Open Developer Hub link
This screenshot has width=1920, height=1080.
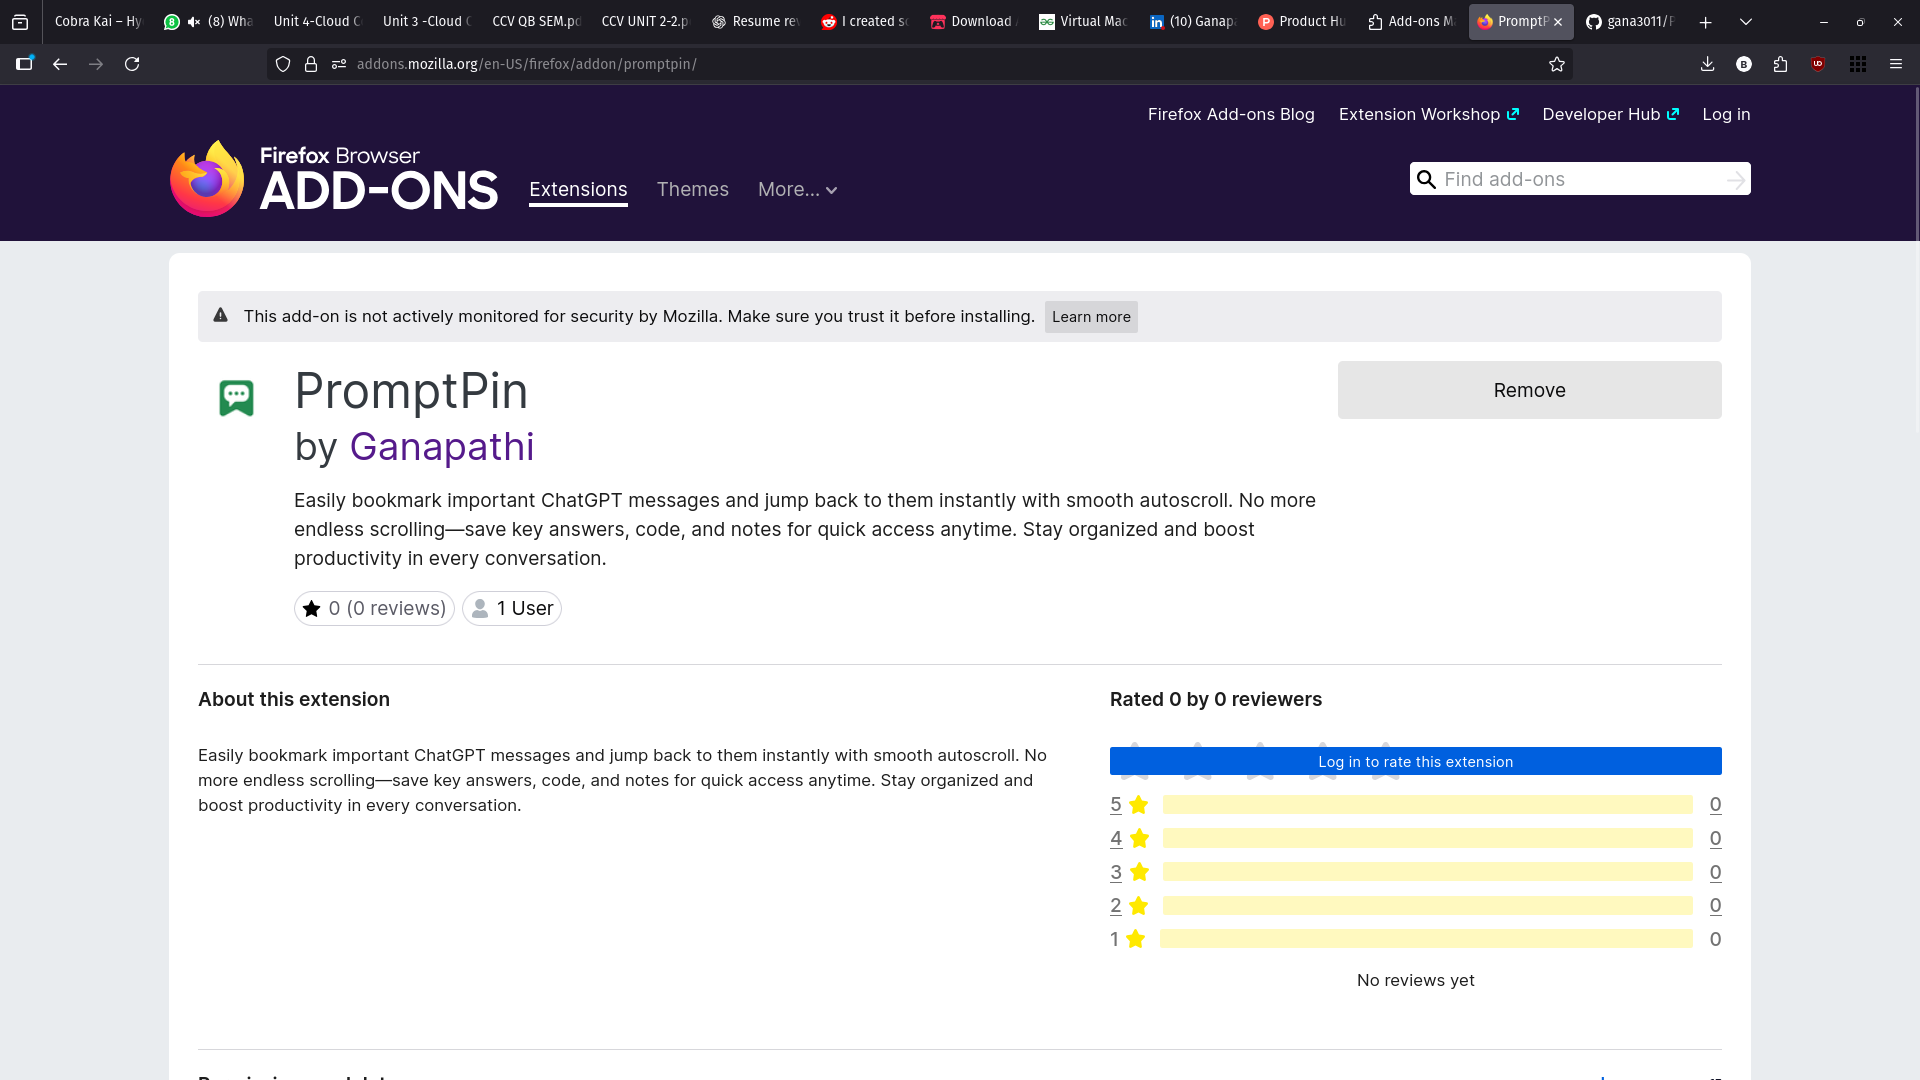pos(1610,114)
